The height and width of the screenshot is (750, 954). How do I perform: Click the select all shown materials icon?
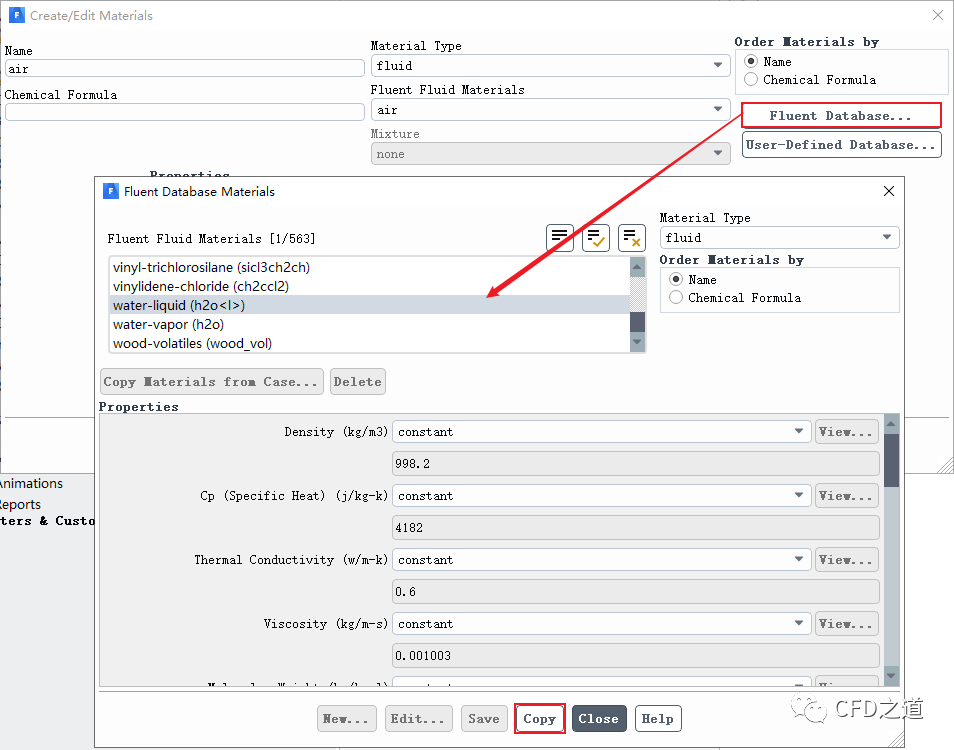596,238
